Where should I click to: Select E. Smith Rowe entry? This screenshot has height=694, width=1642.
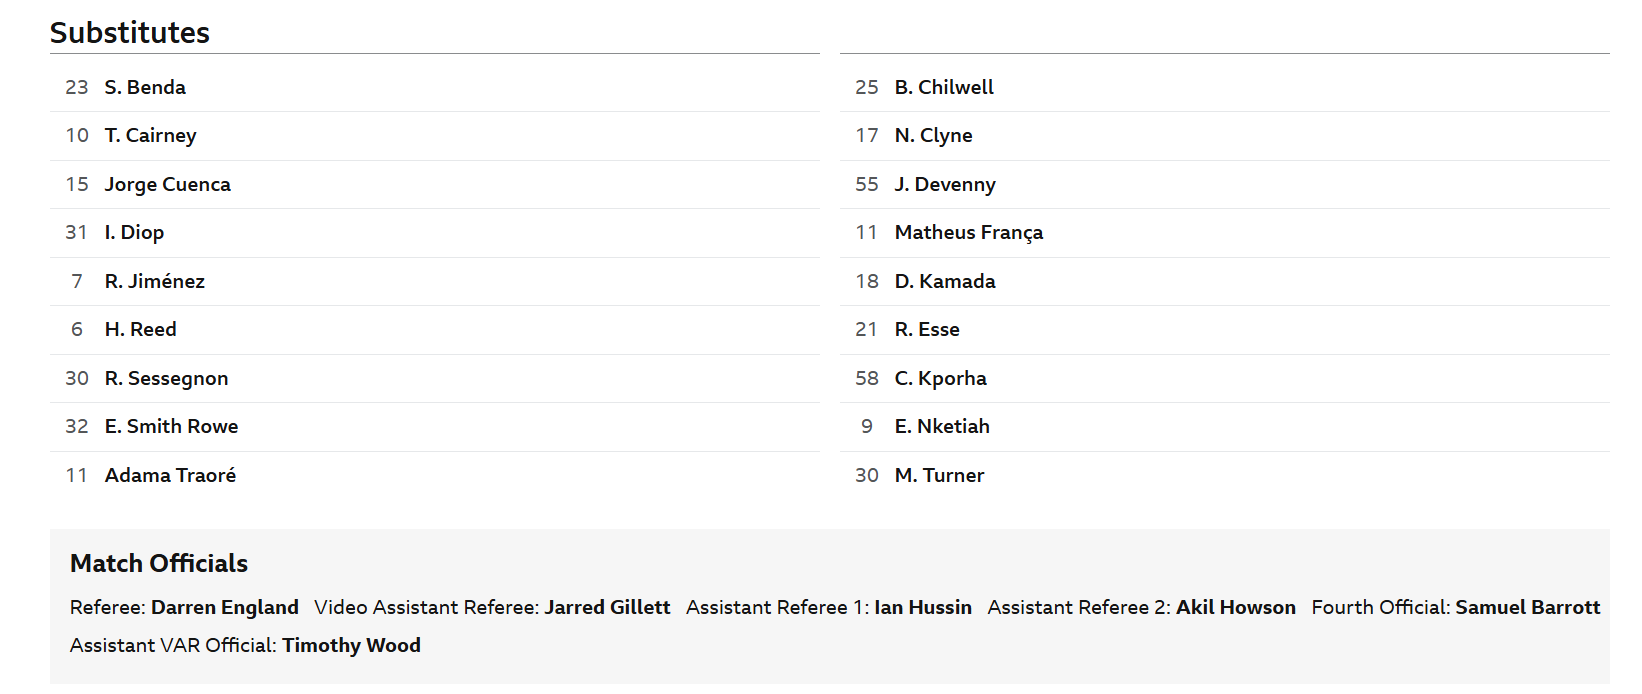coord(171,426)
